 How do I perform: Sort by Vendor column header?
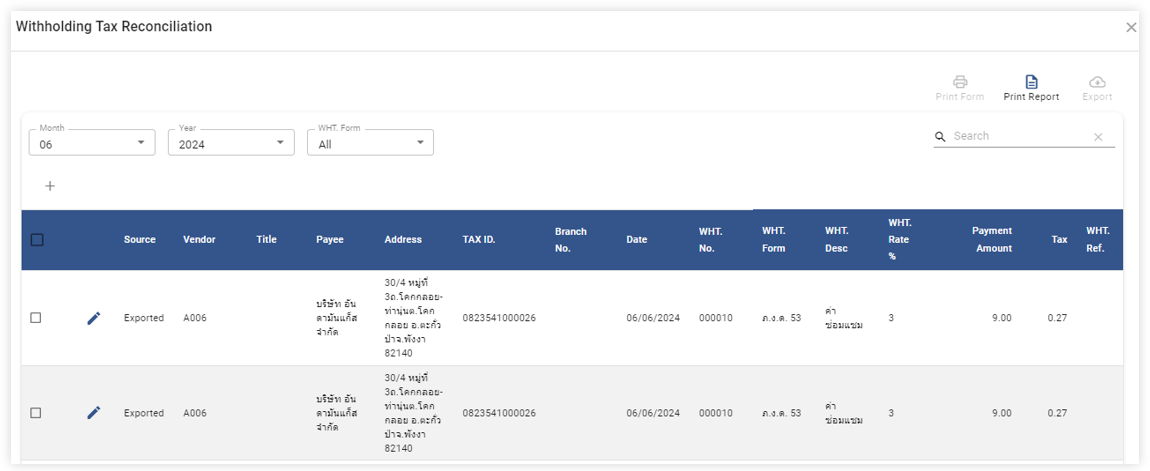point(199,240)
